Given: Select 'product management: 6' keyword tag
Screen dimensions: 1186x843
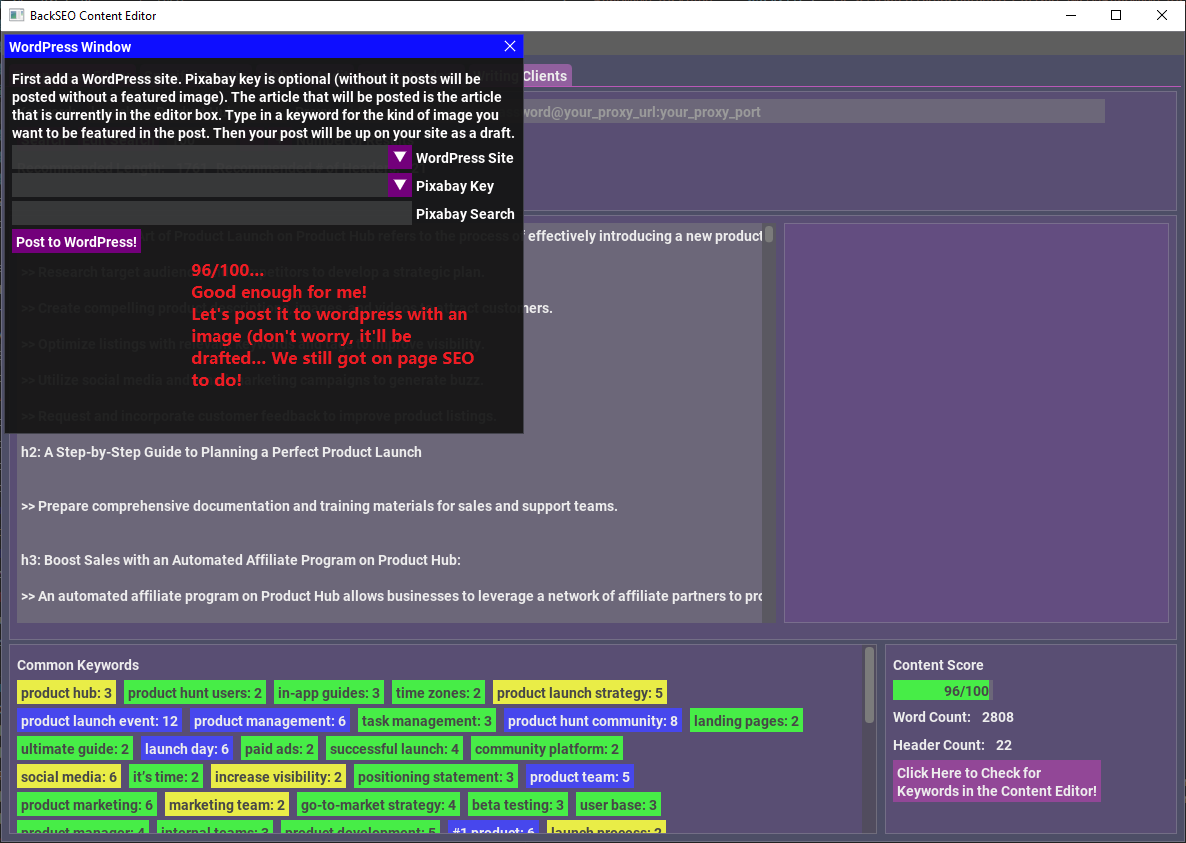Looking at the screenshot, I should [x=270, y=721].
